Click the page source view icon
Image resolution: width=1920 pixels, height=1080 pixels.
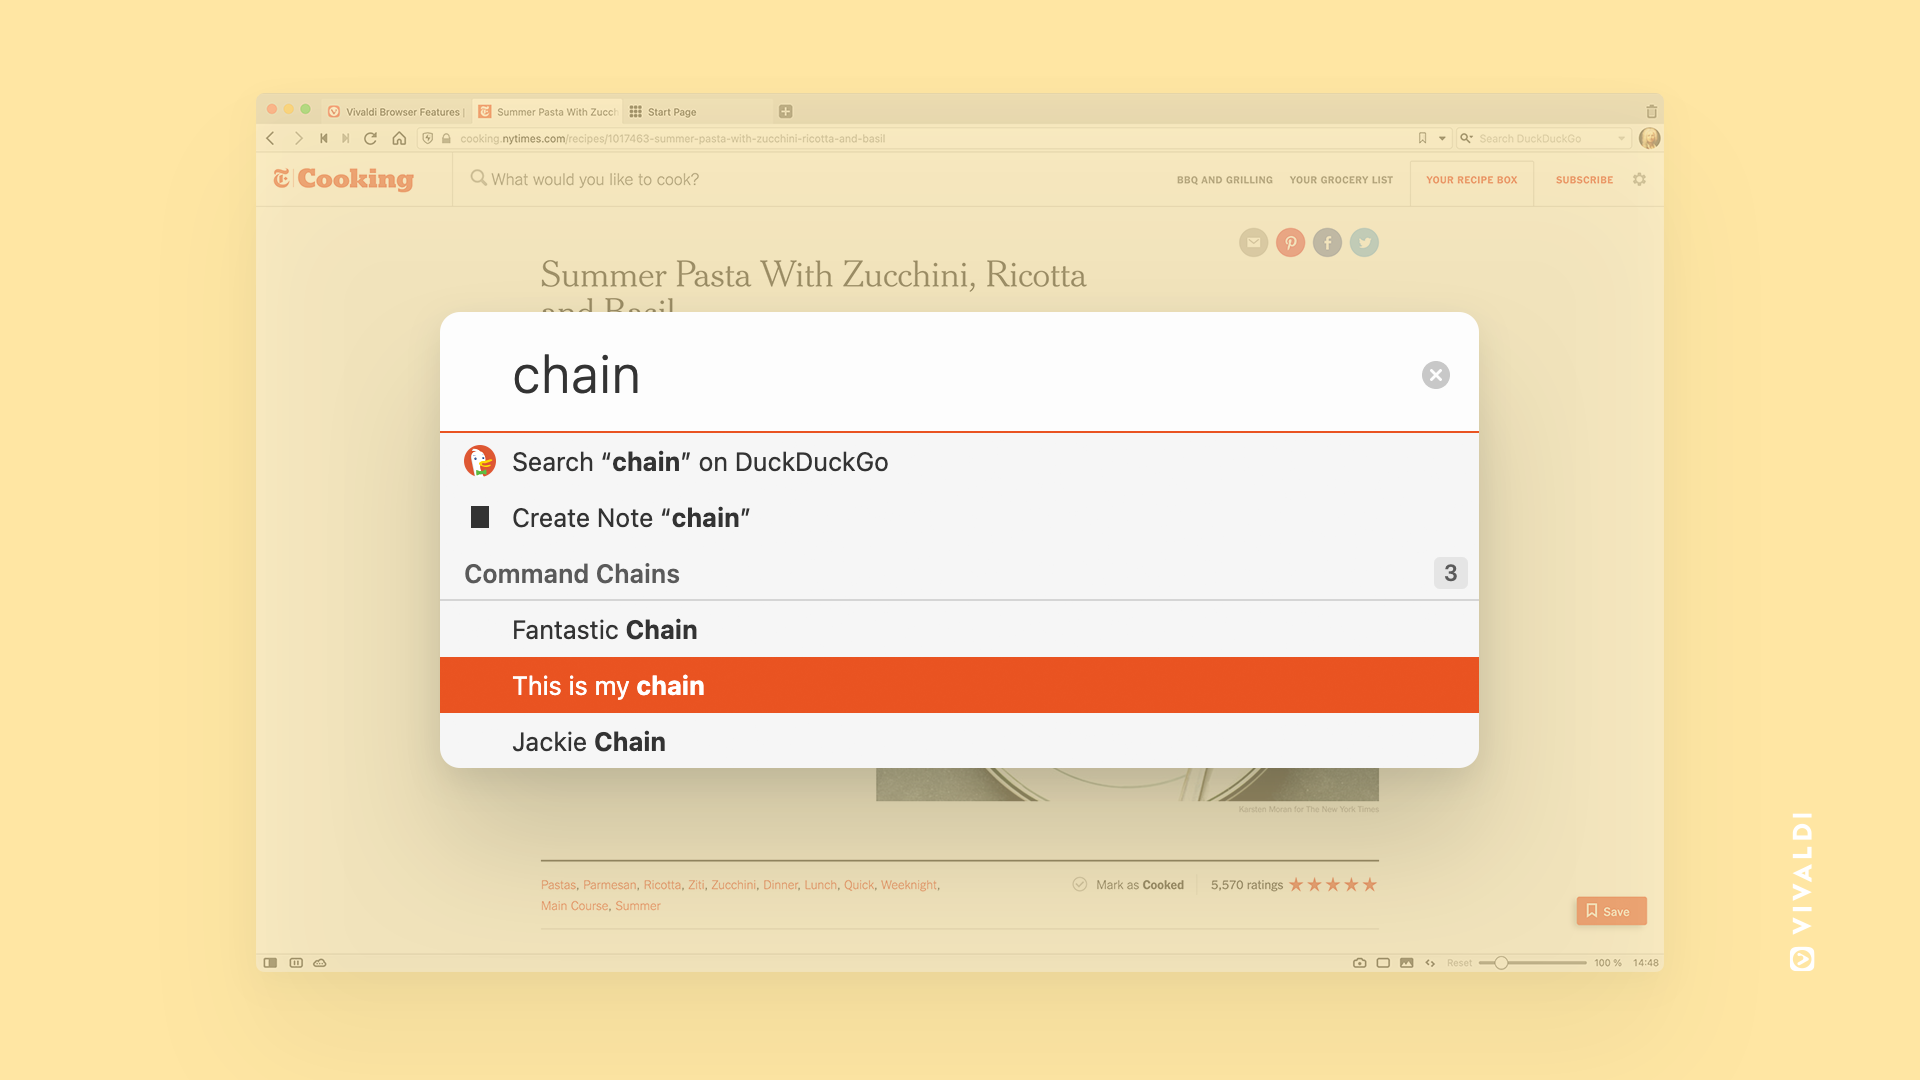click(x=1428, y=961)
